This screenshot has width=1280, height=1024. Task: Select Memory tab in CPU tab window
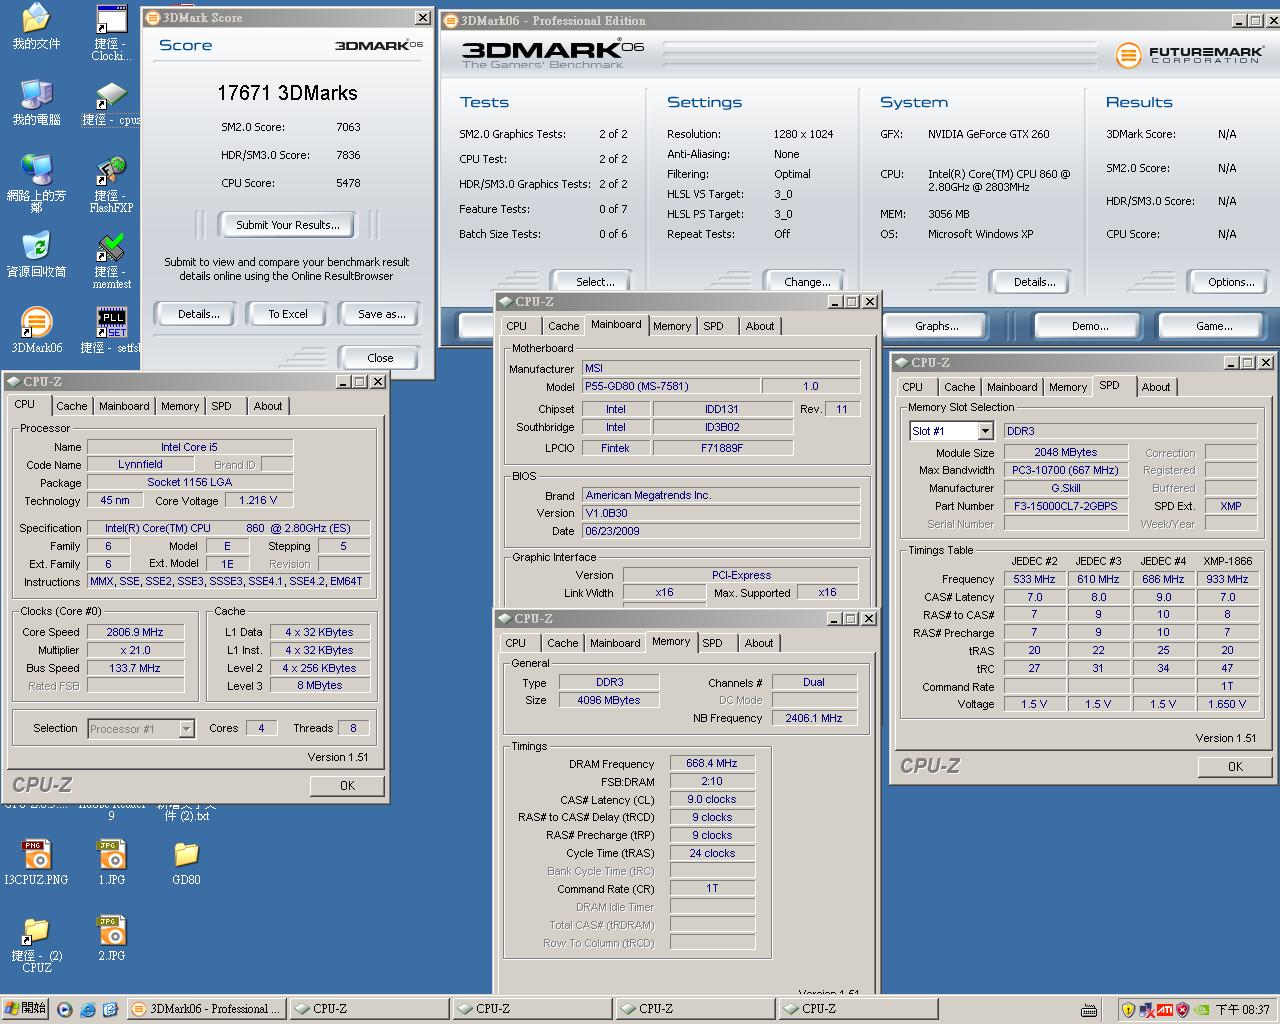click(180, 406)
